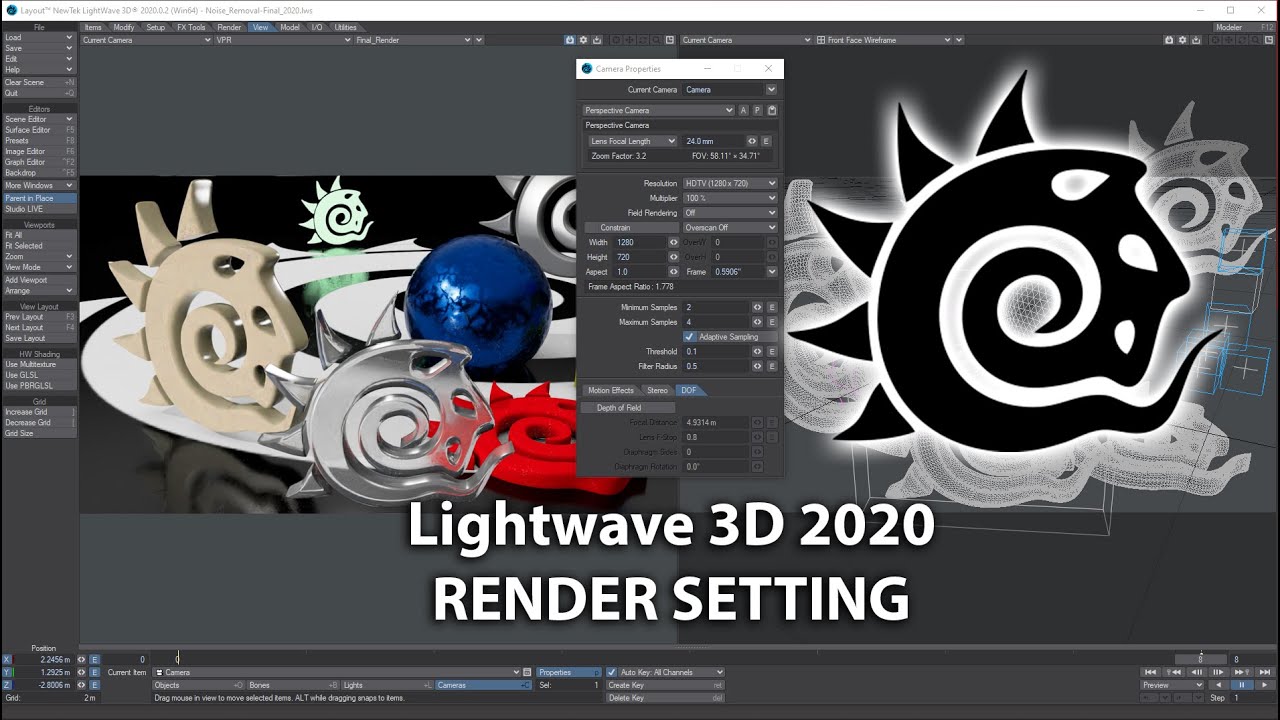Click the highlighted pause playback button
Viewport: 1280px width, 720px height.
(x=1242, y=685)
